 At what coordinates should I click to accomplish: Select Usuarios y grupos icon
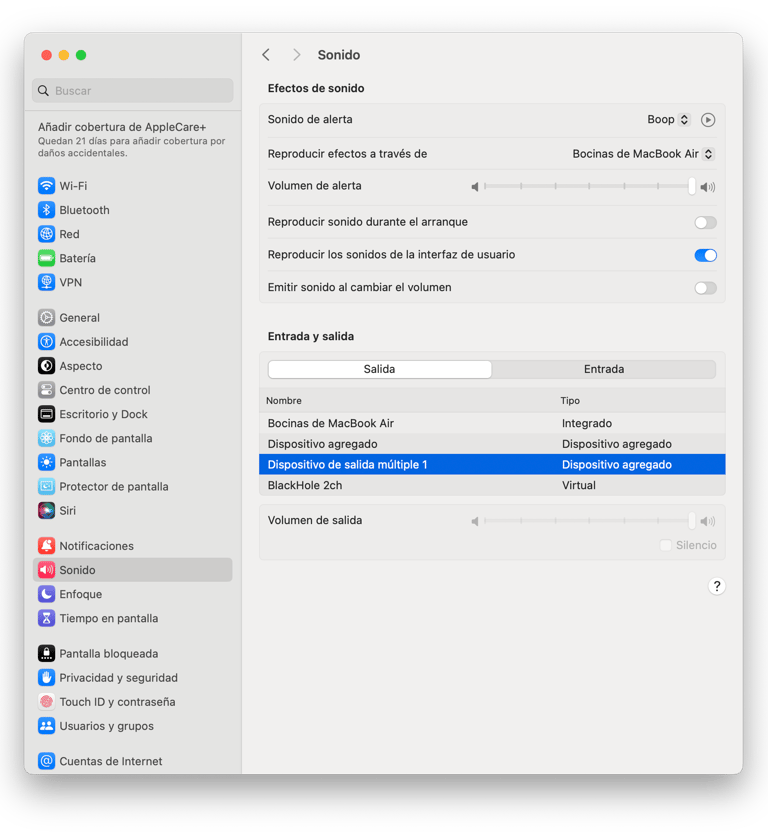[x=46, y=726]
